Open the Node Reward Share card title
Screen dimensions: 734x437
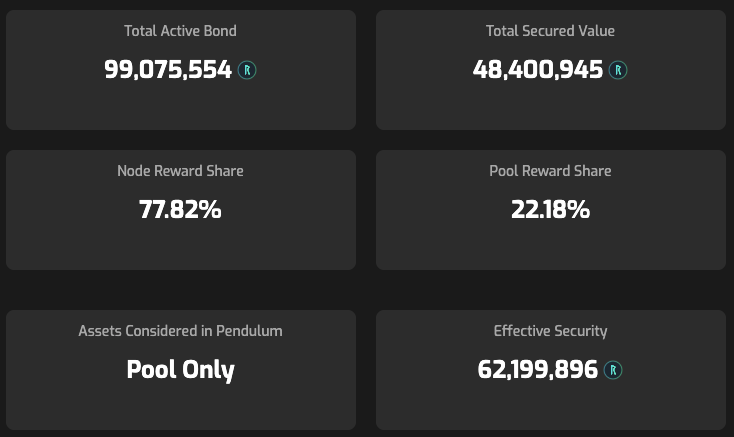[180, 171]
